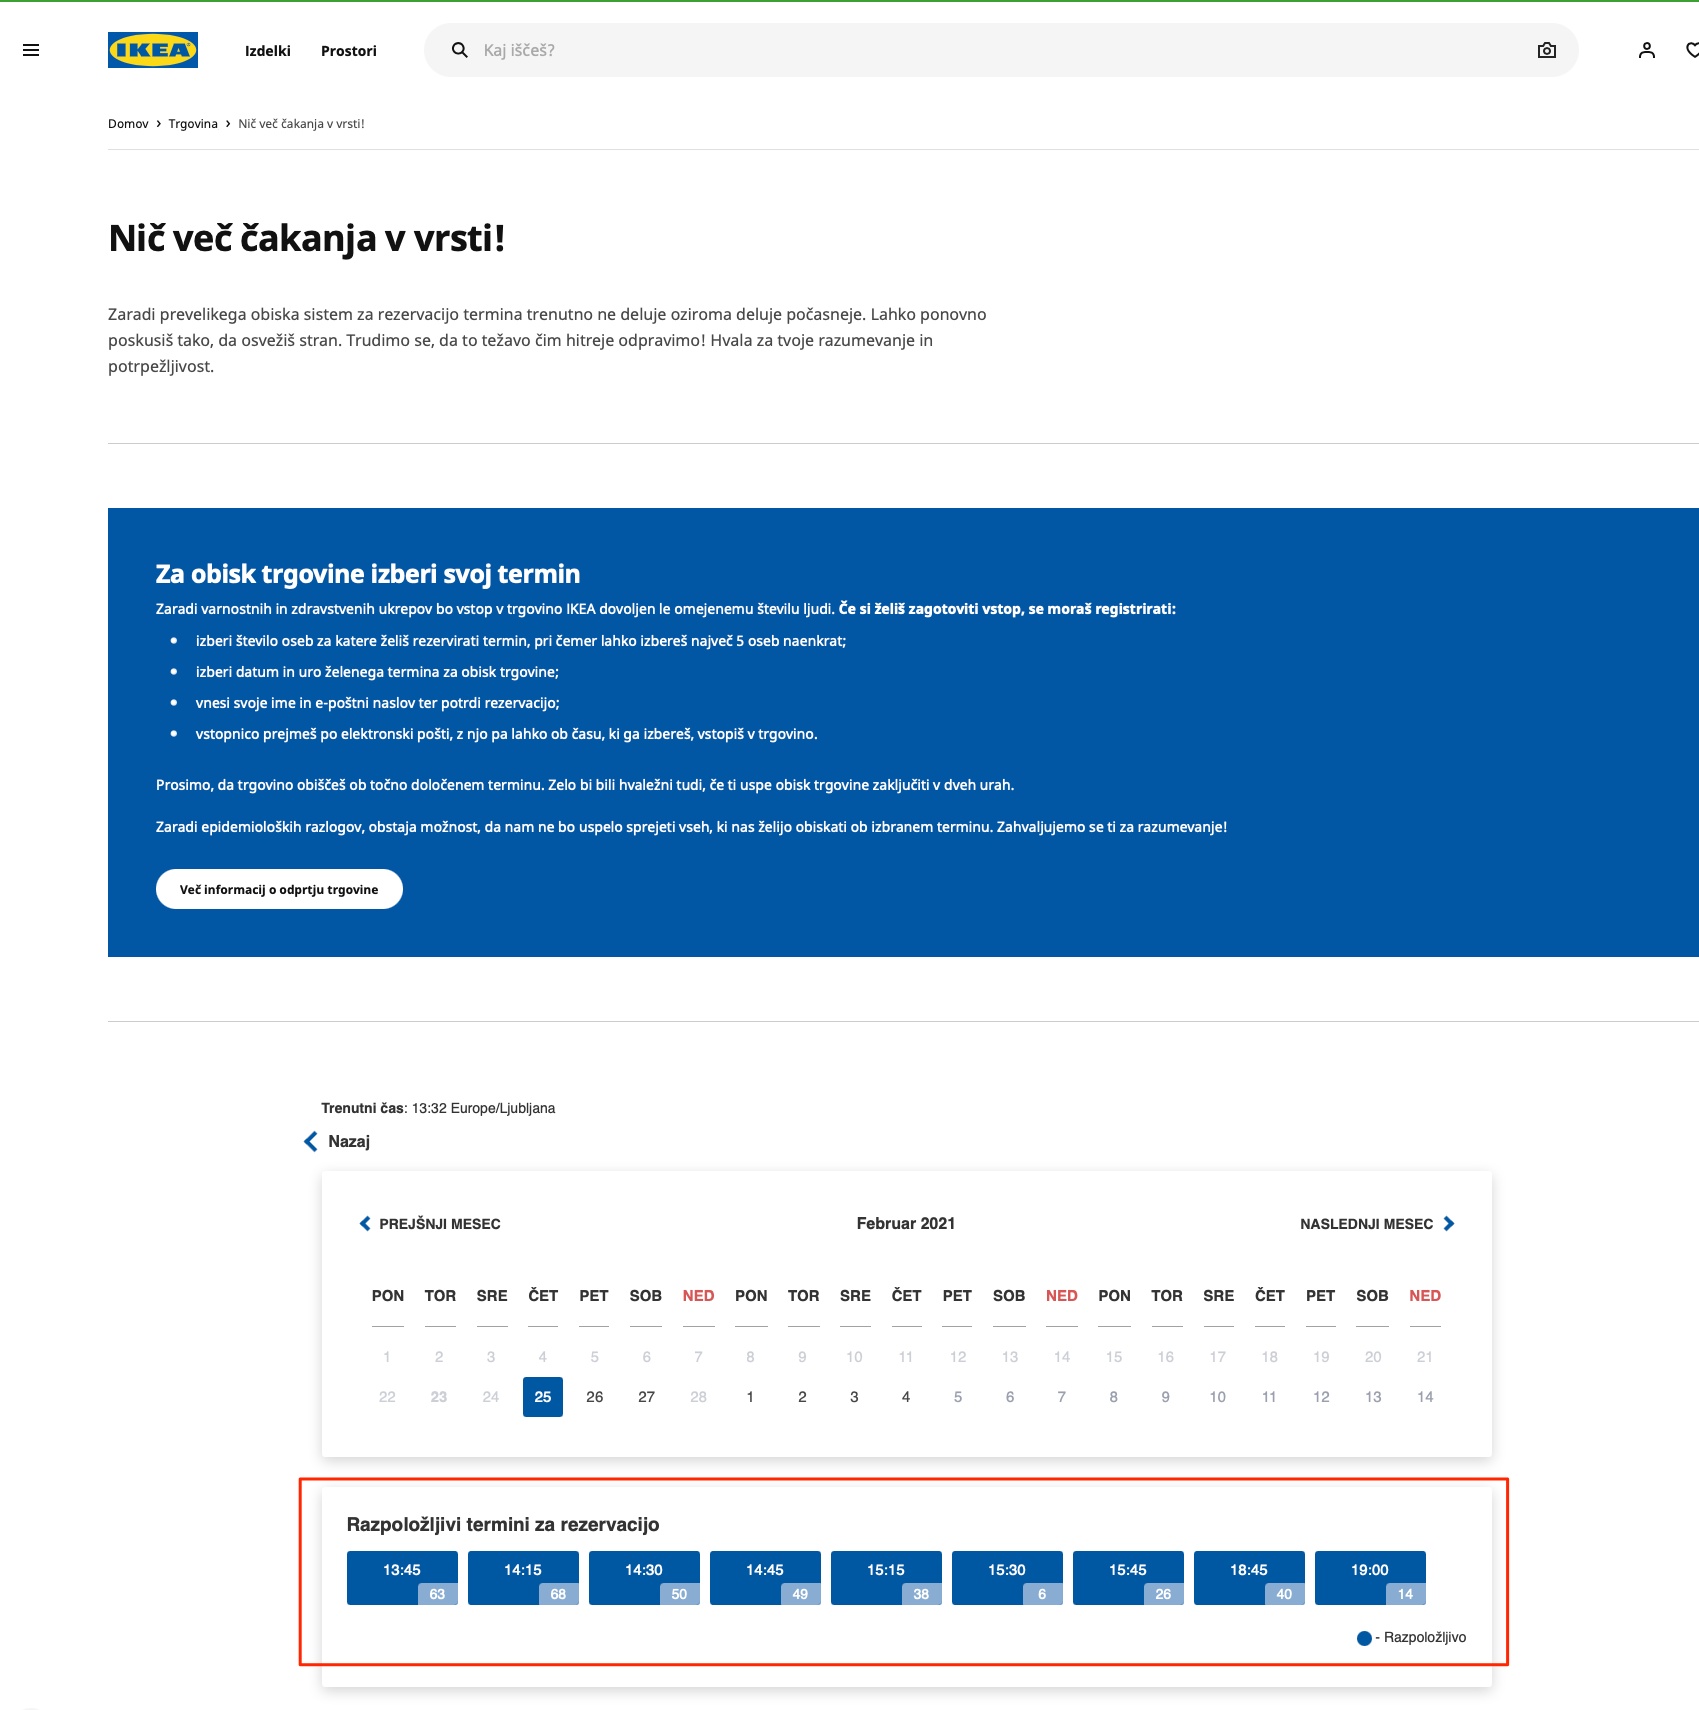Select date 26 in calendar
Screen dimensions: 1699x1710
[595, 1397]
